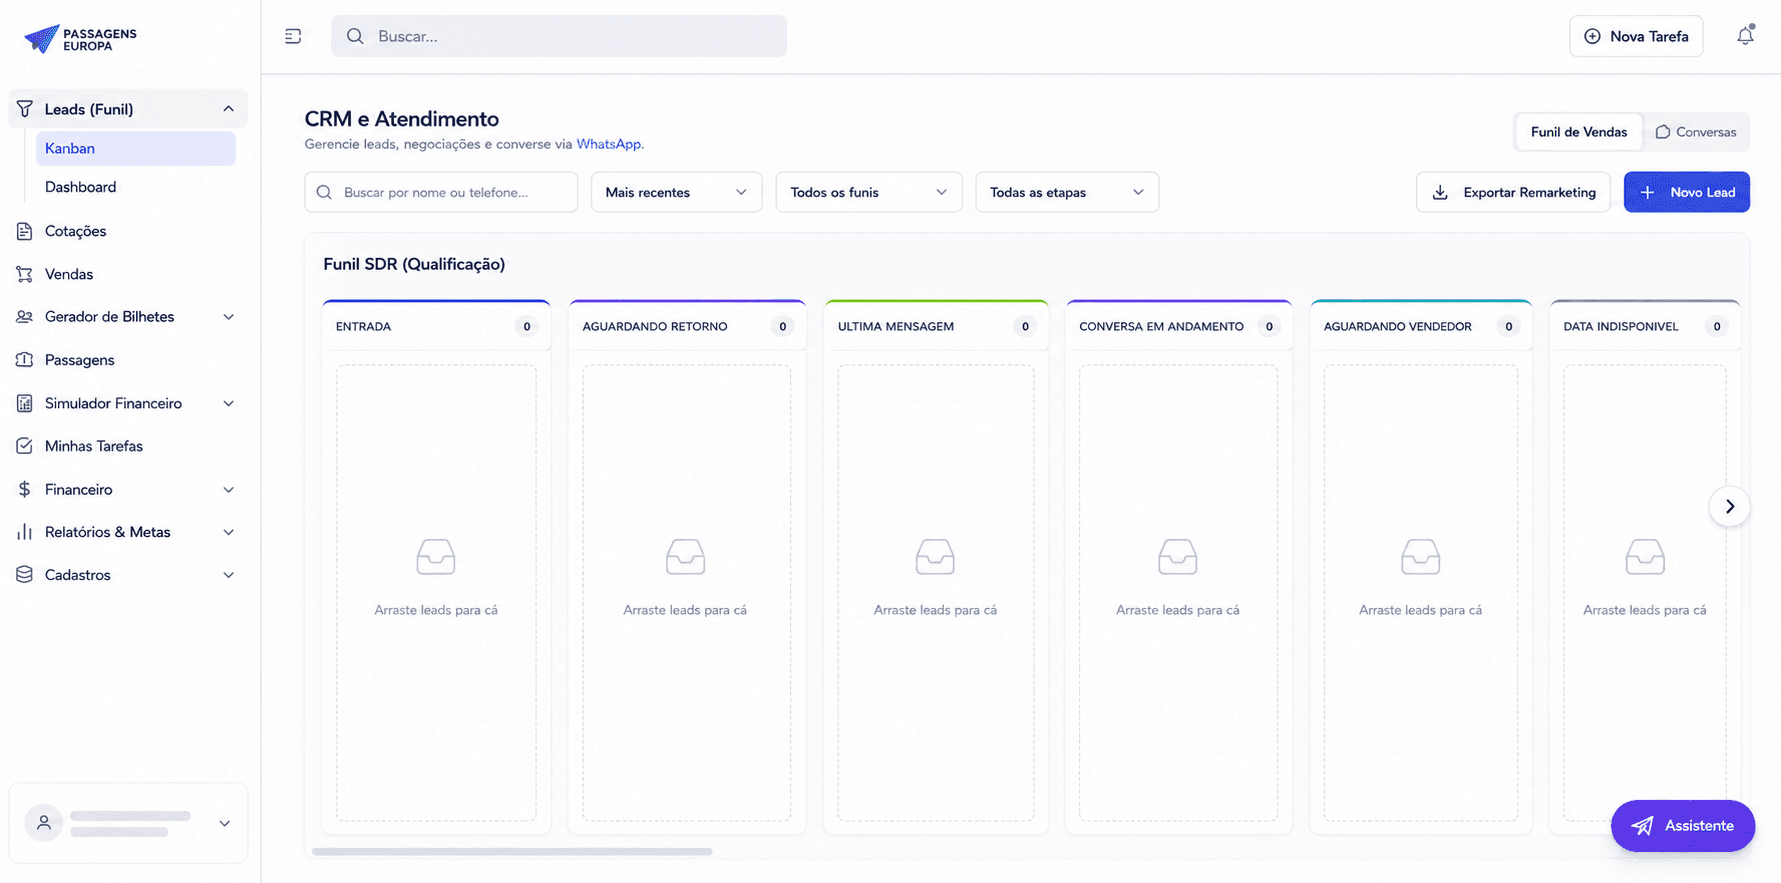
Task: Switch to the Conversas tab
Action: click(x=1696, y=132)
